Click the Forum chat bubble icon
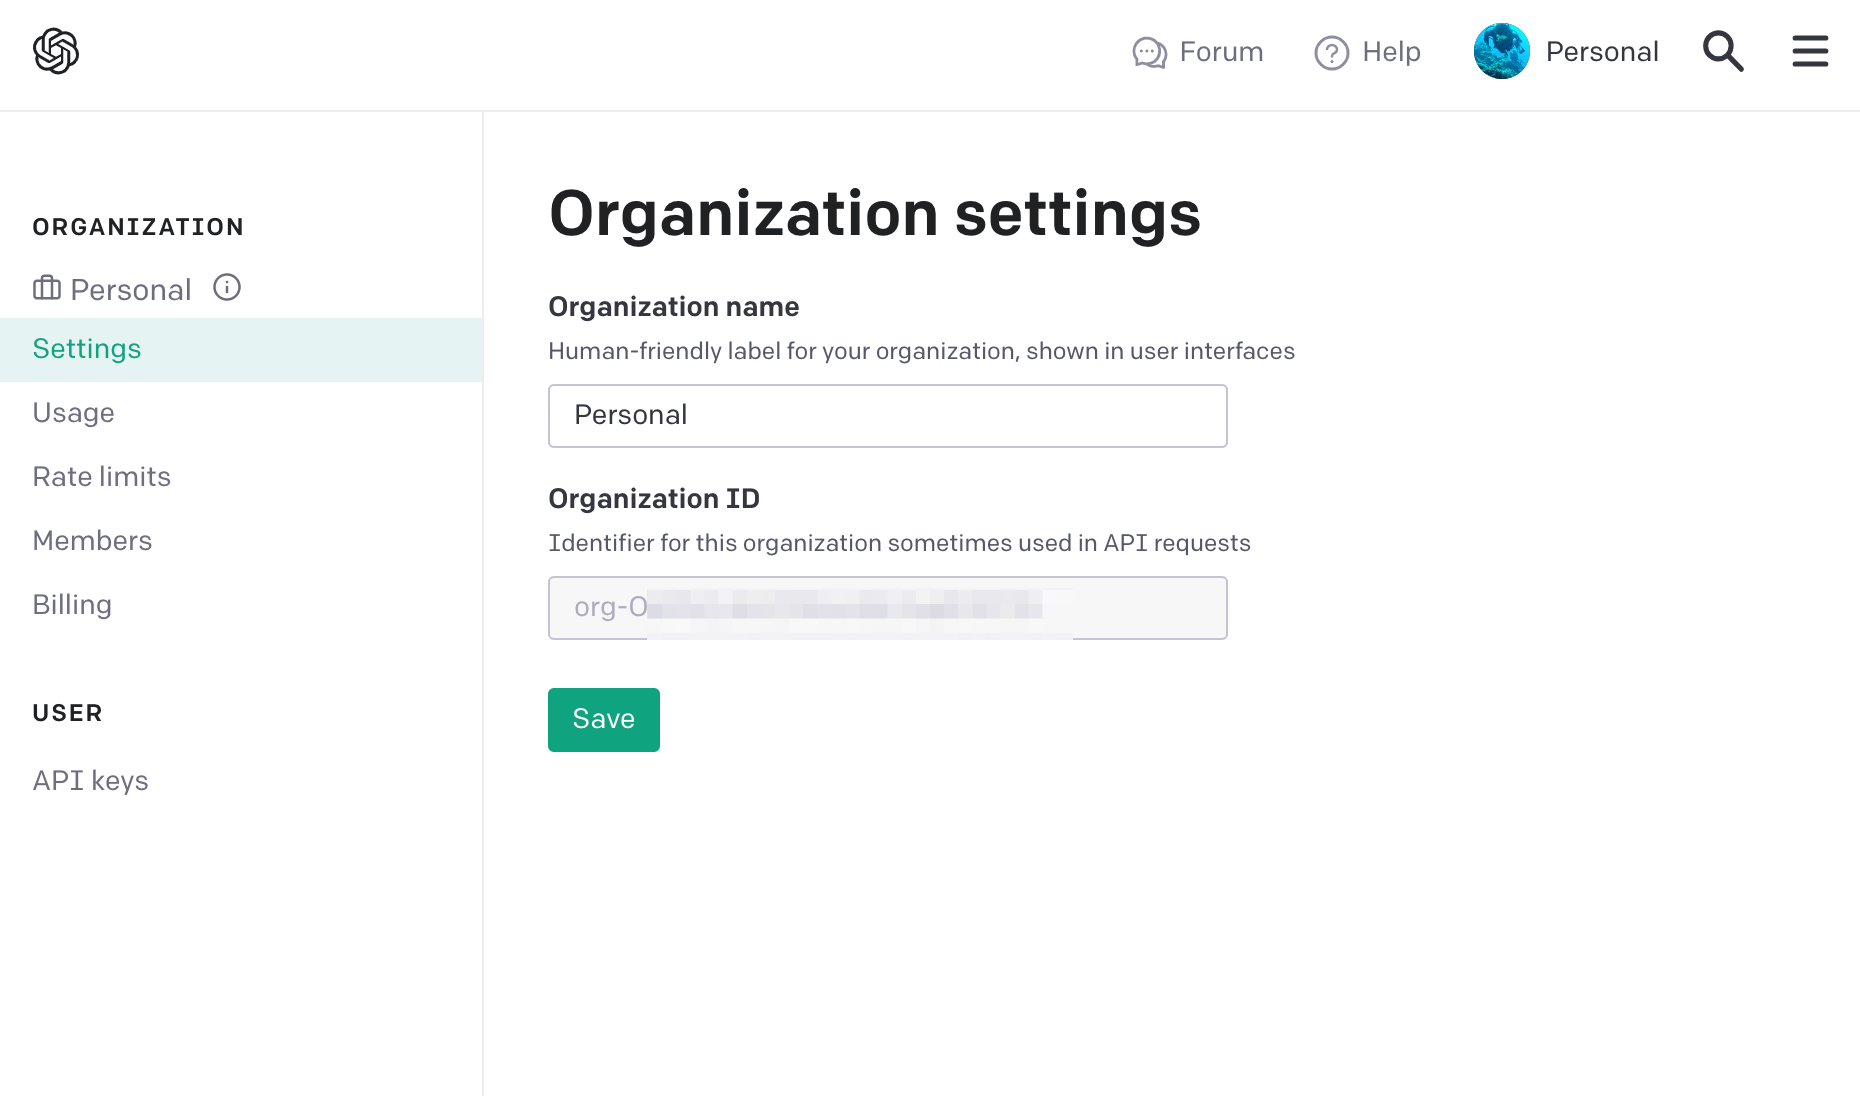Viewport: 1860px width, 1096px height. pyautogui.click(x=1149, y=52)
